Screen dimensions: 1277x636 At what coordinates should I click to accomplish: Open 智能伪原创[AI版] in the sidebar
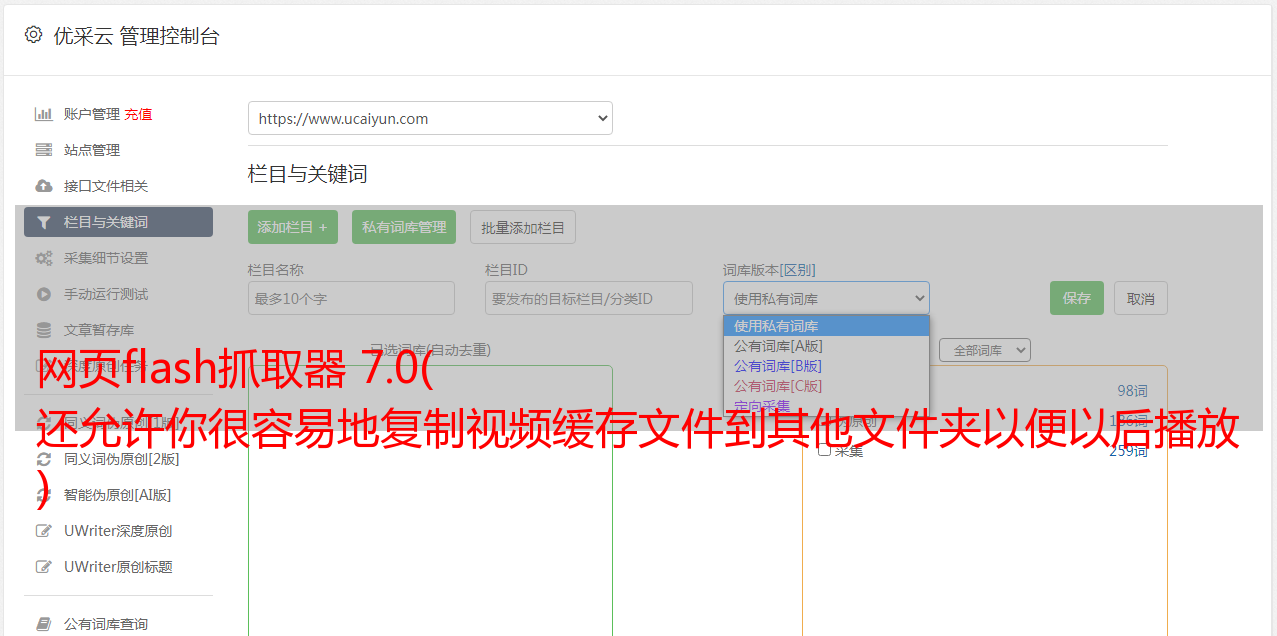(x=118, y=495)
